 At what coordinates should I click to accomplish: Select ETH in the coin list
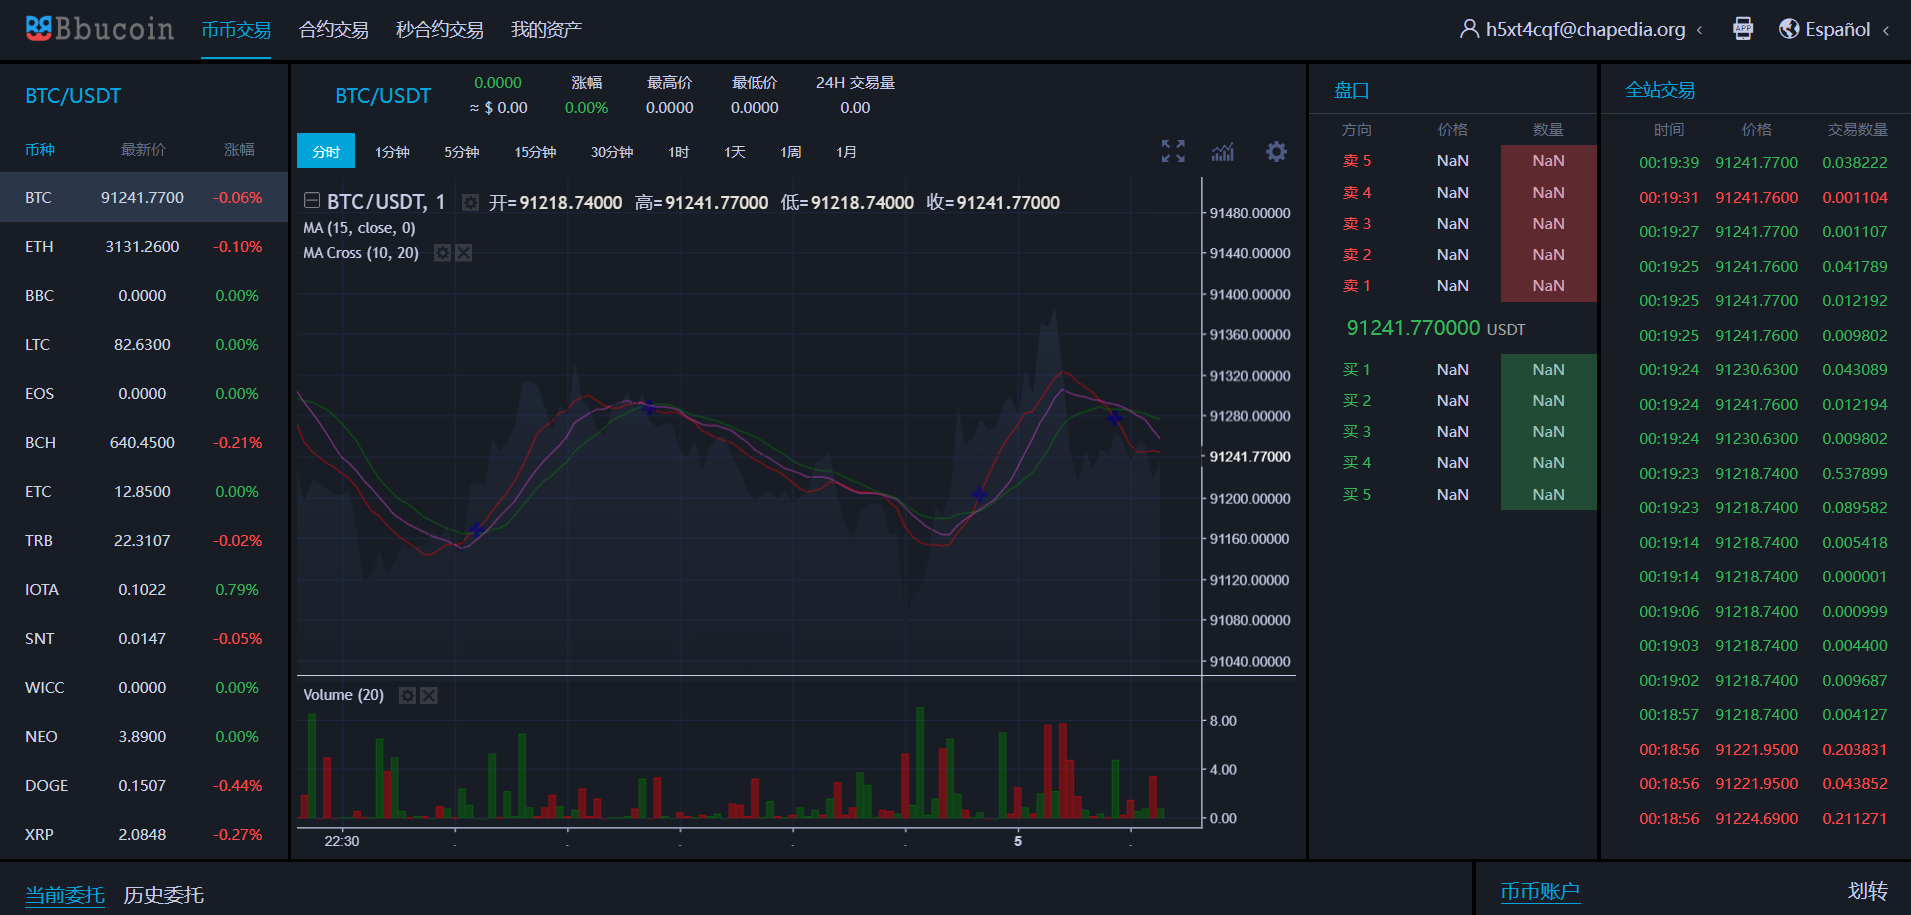click(143, 247)
